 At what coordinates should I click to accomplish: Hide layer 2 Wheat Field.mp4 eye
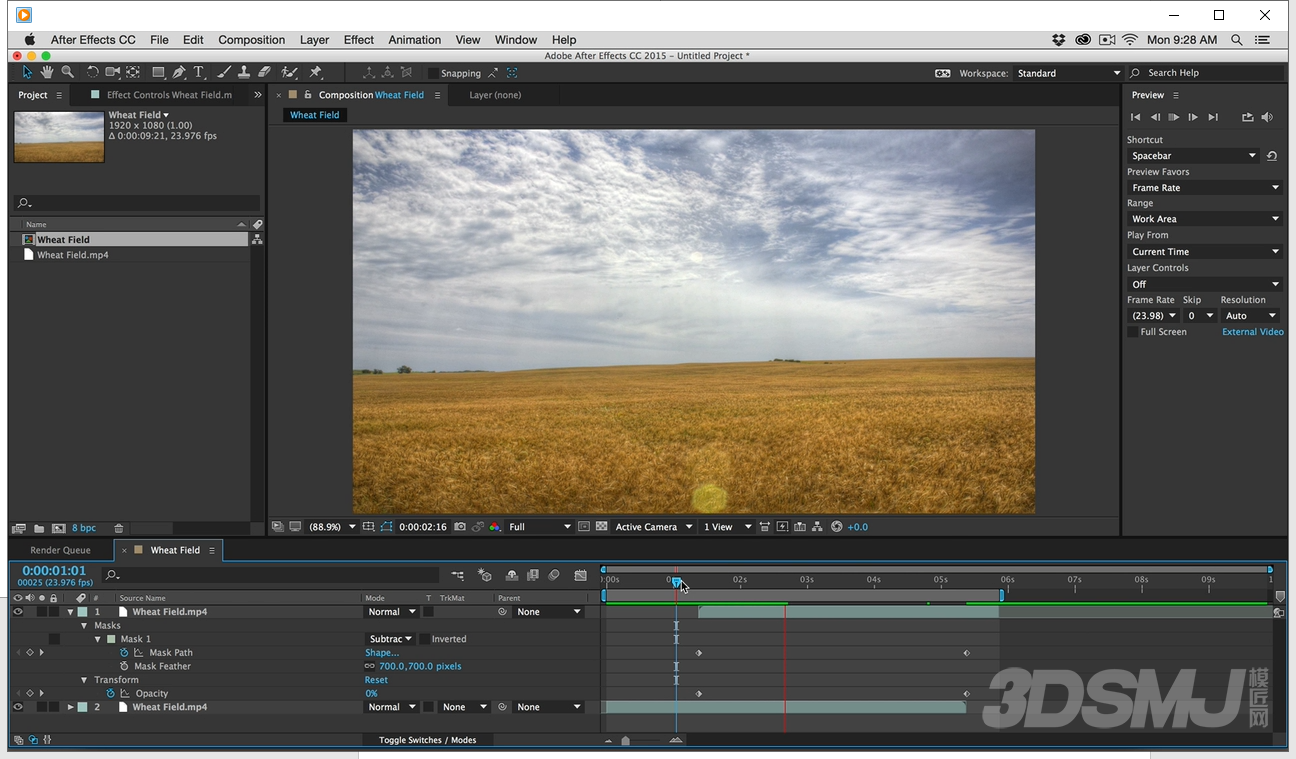click(17, 707)
